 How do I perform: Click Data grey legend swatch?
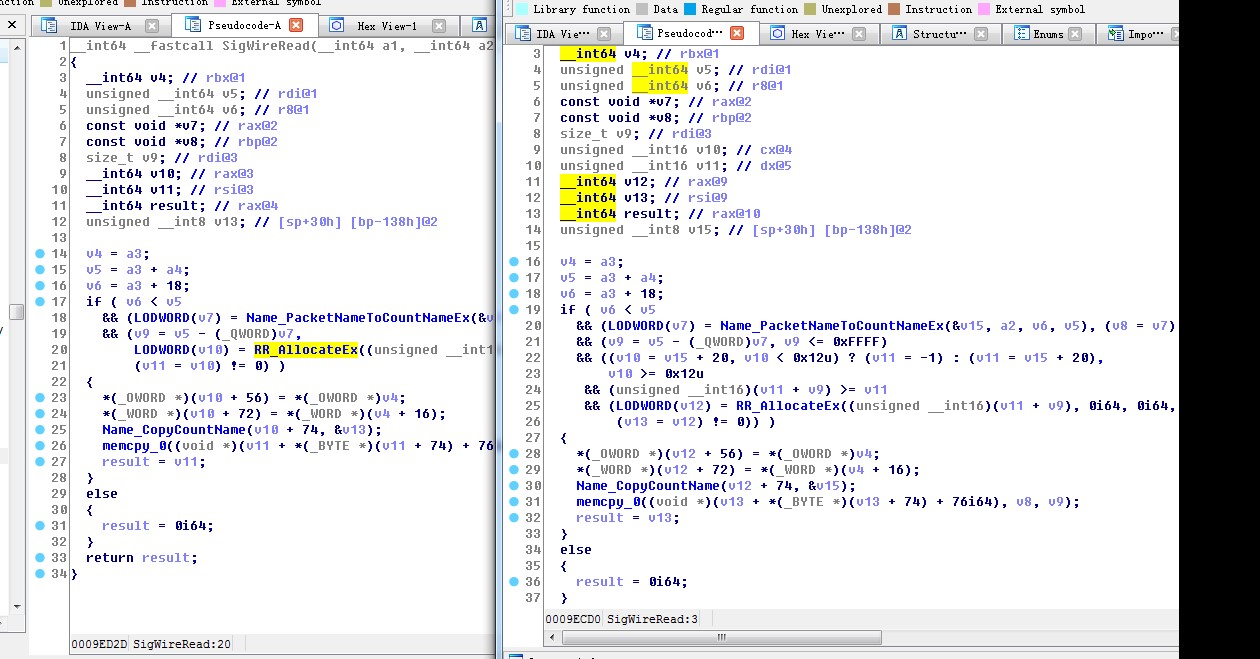point(642,9)
